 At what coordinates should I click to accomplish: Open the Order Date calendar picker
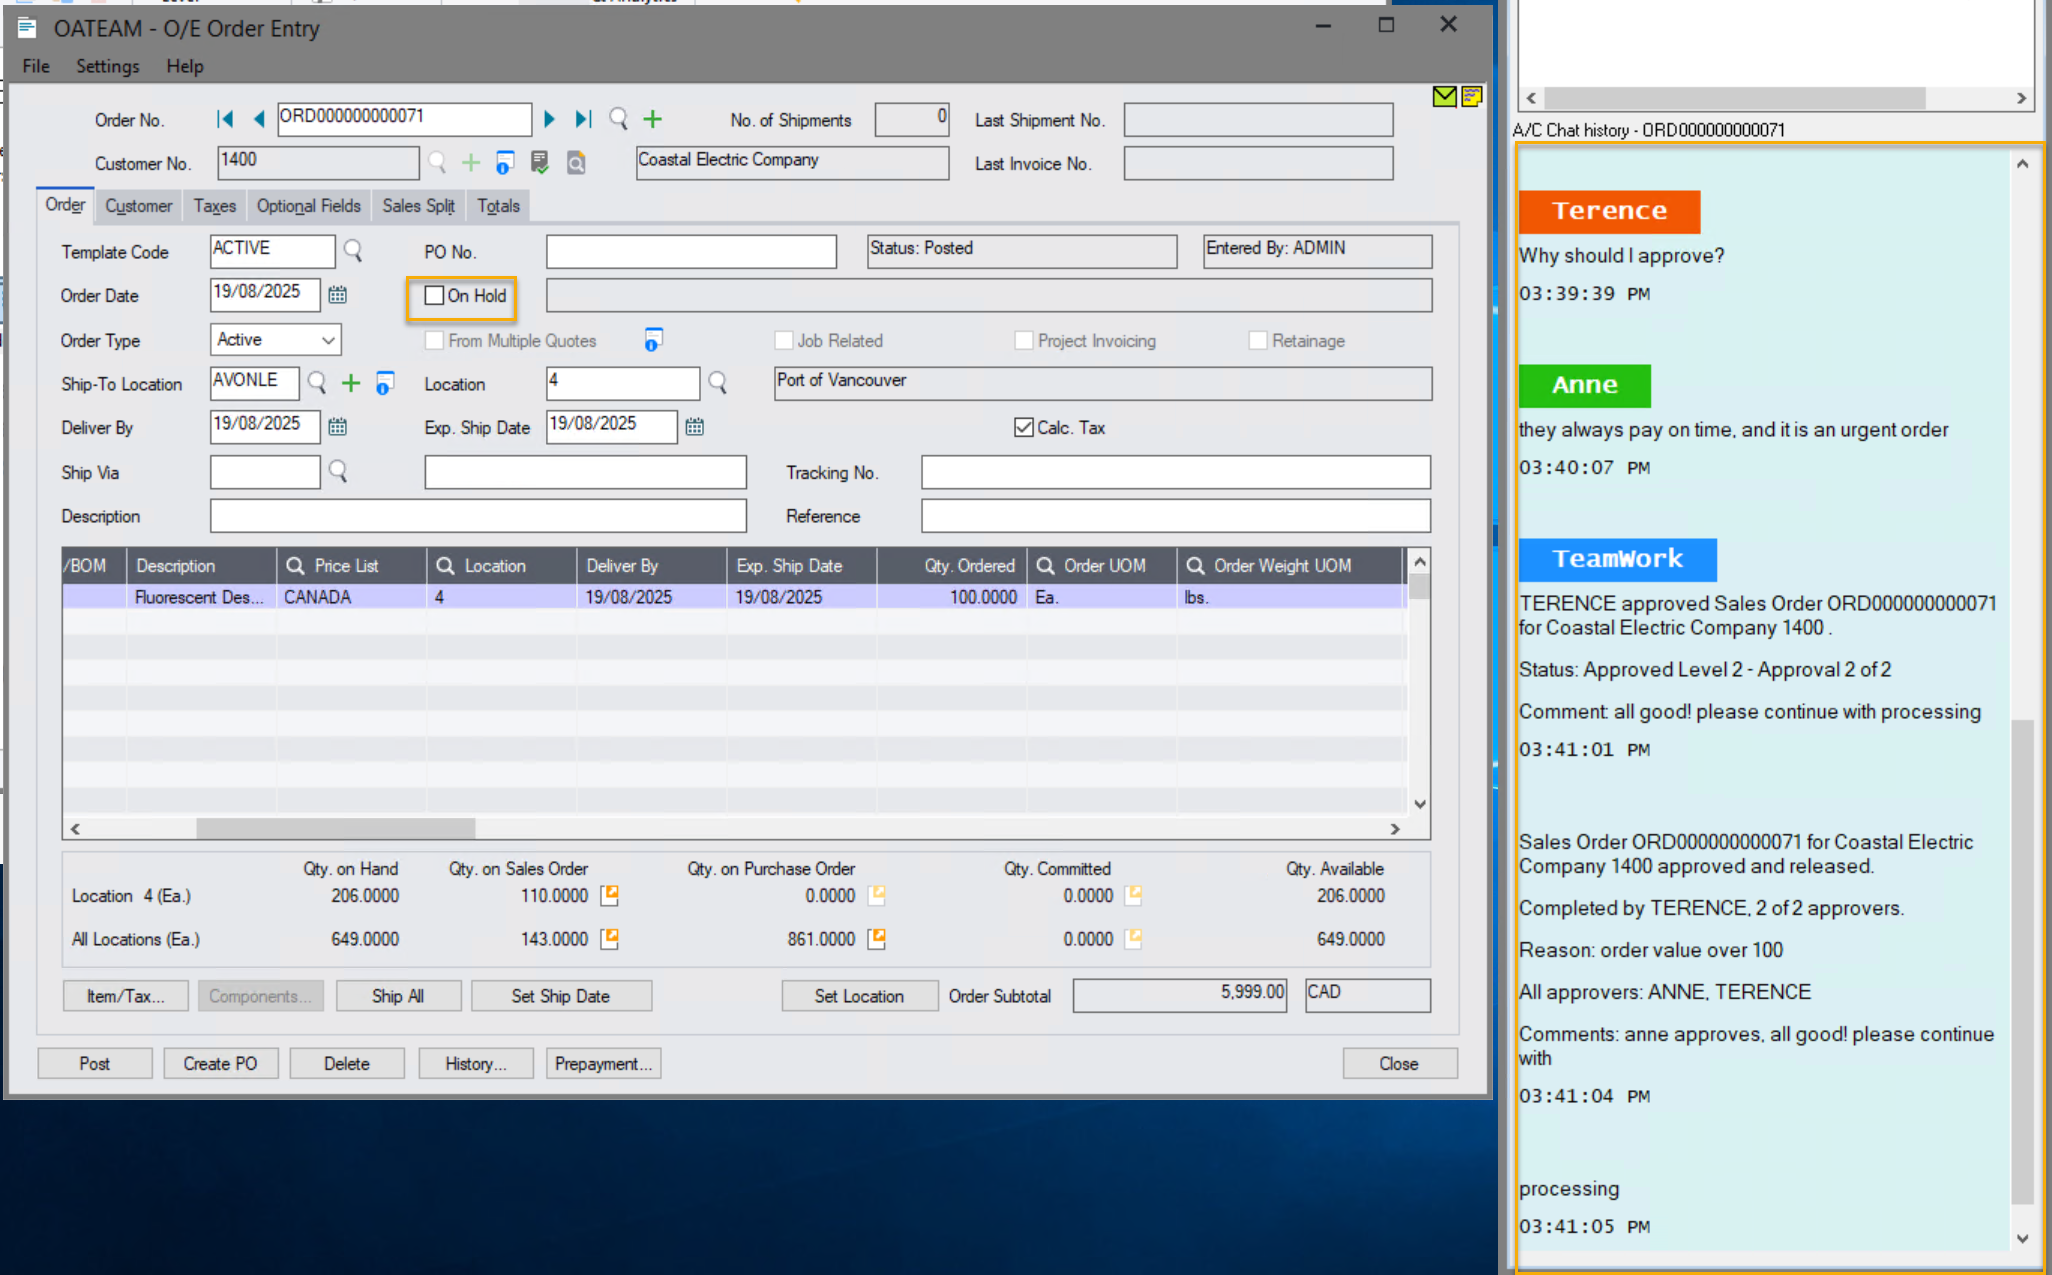point(337,294)
